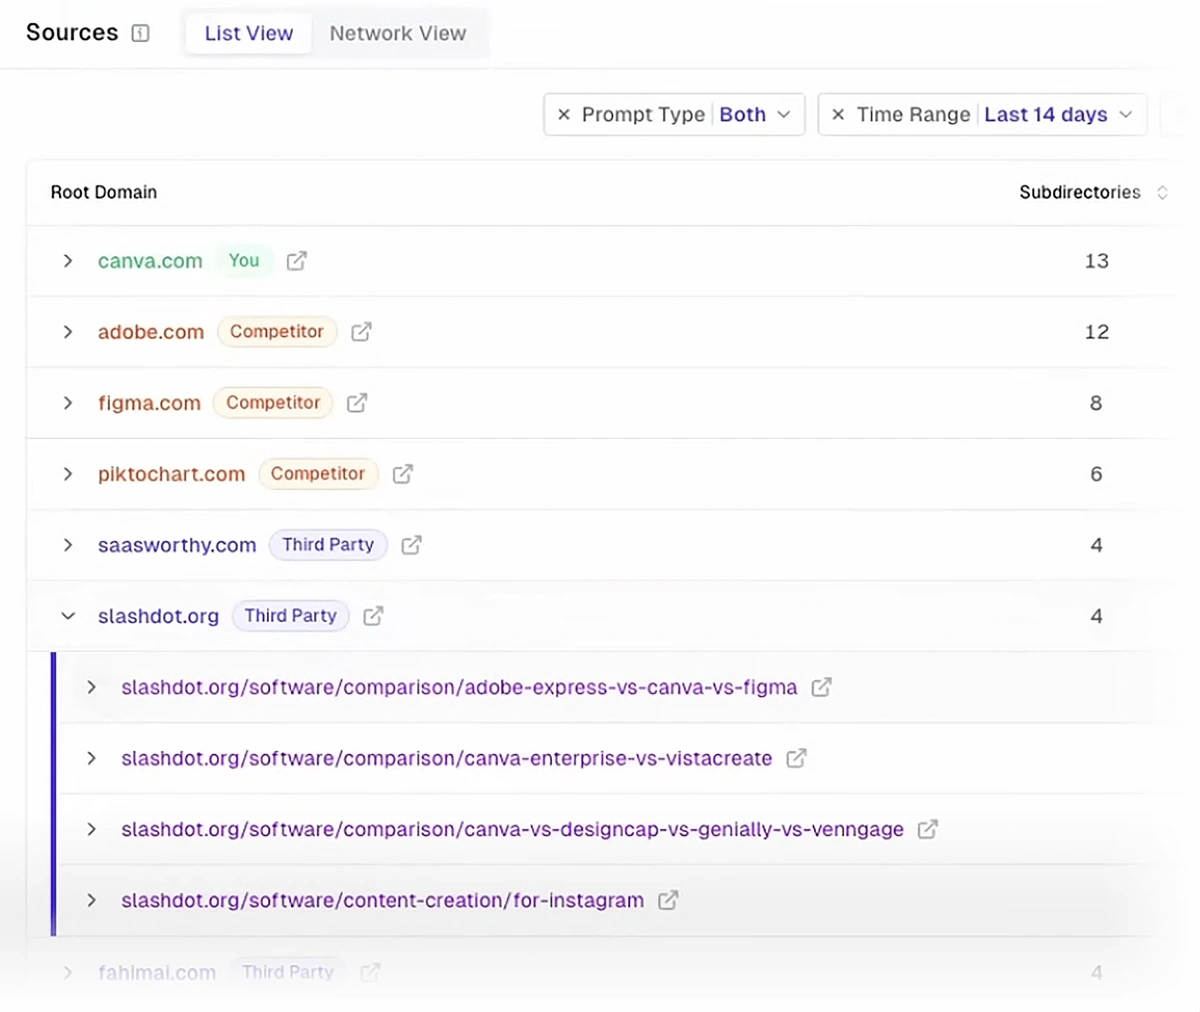Click subdirectory count 6 for piktochart.com
Image resolution: width=1200 pixels, height=1012 pixels.
[x=1096, y=474]
